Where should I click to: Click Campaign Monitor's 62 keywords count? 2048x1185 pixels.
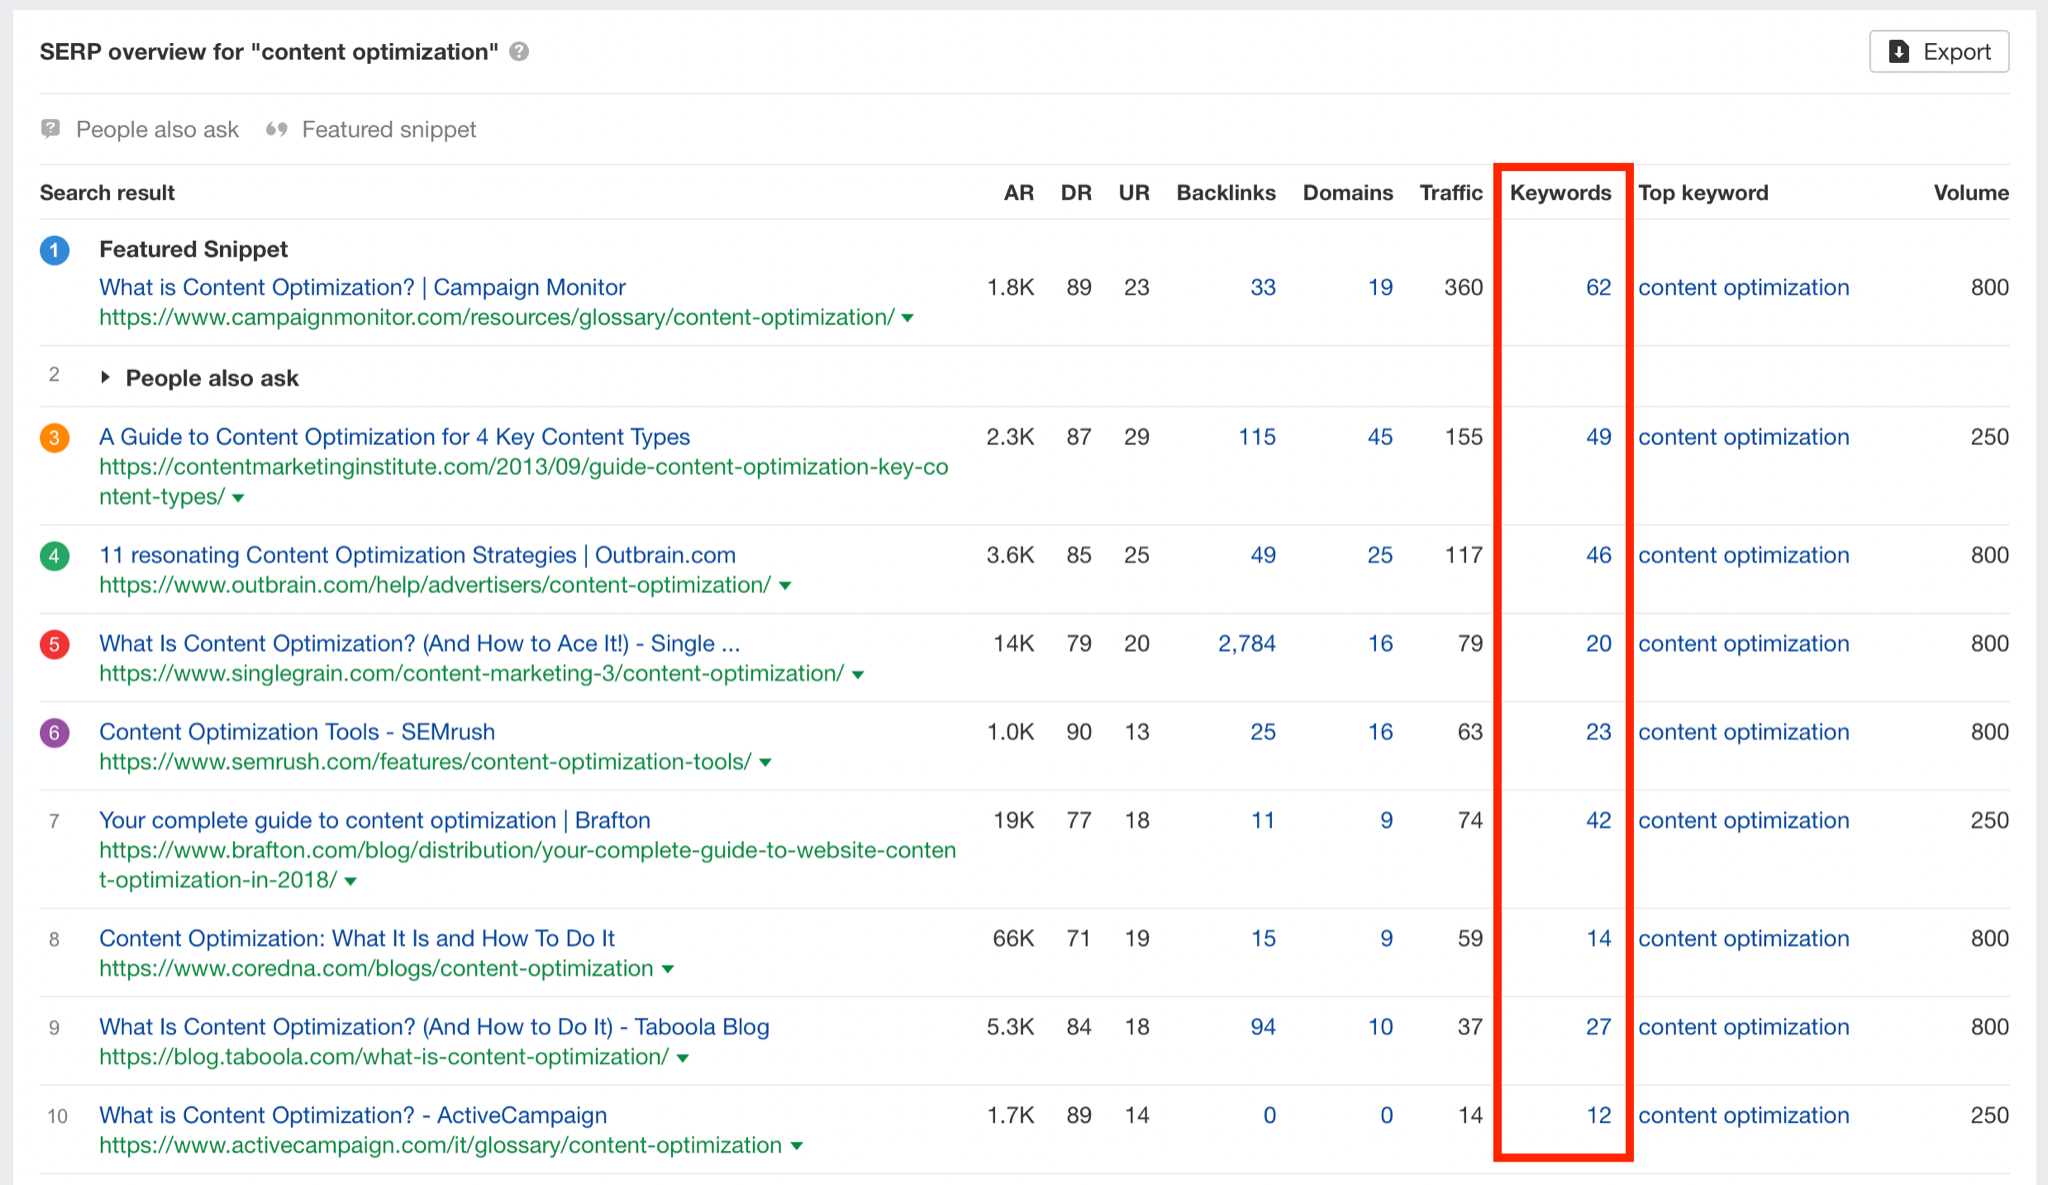tap(1598, 288)
